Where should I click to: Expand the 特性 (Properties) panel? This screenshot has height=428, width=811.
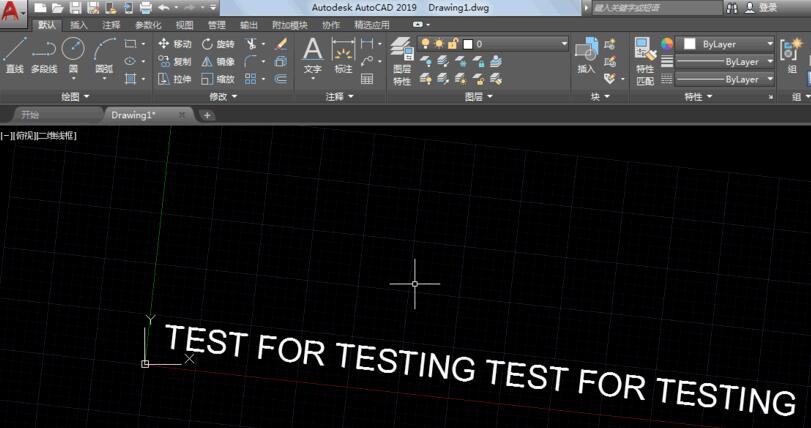pos(699,97)
